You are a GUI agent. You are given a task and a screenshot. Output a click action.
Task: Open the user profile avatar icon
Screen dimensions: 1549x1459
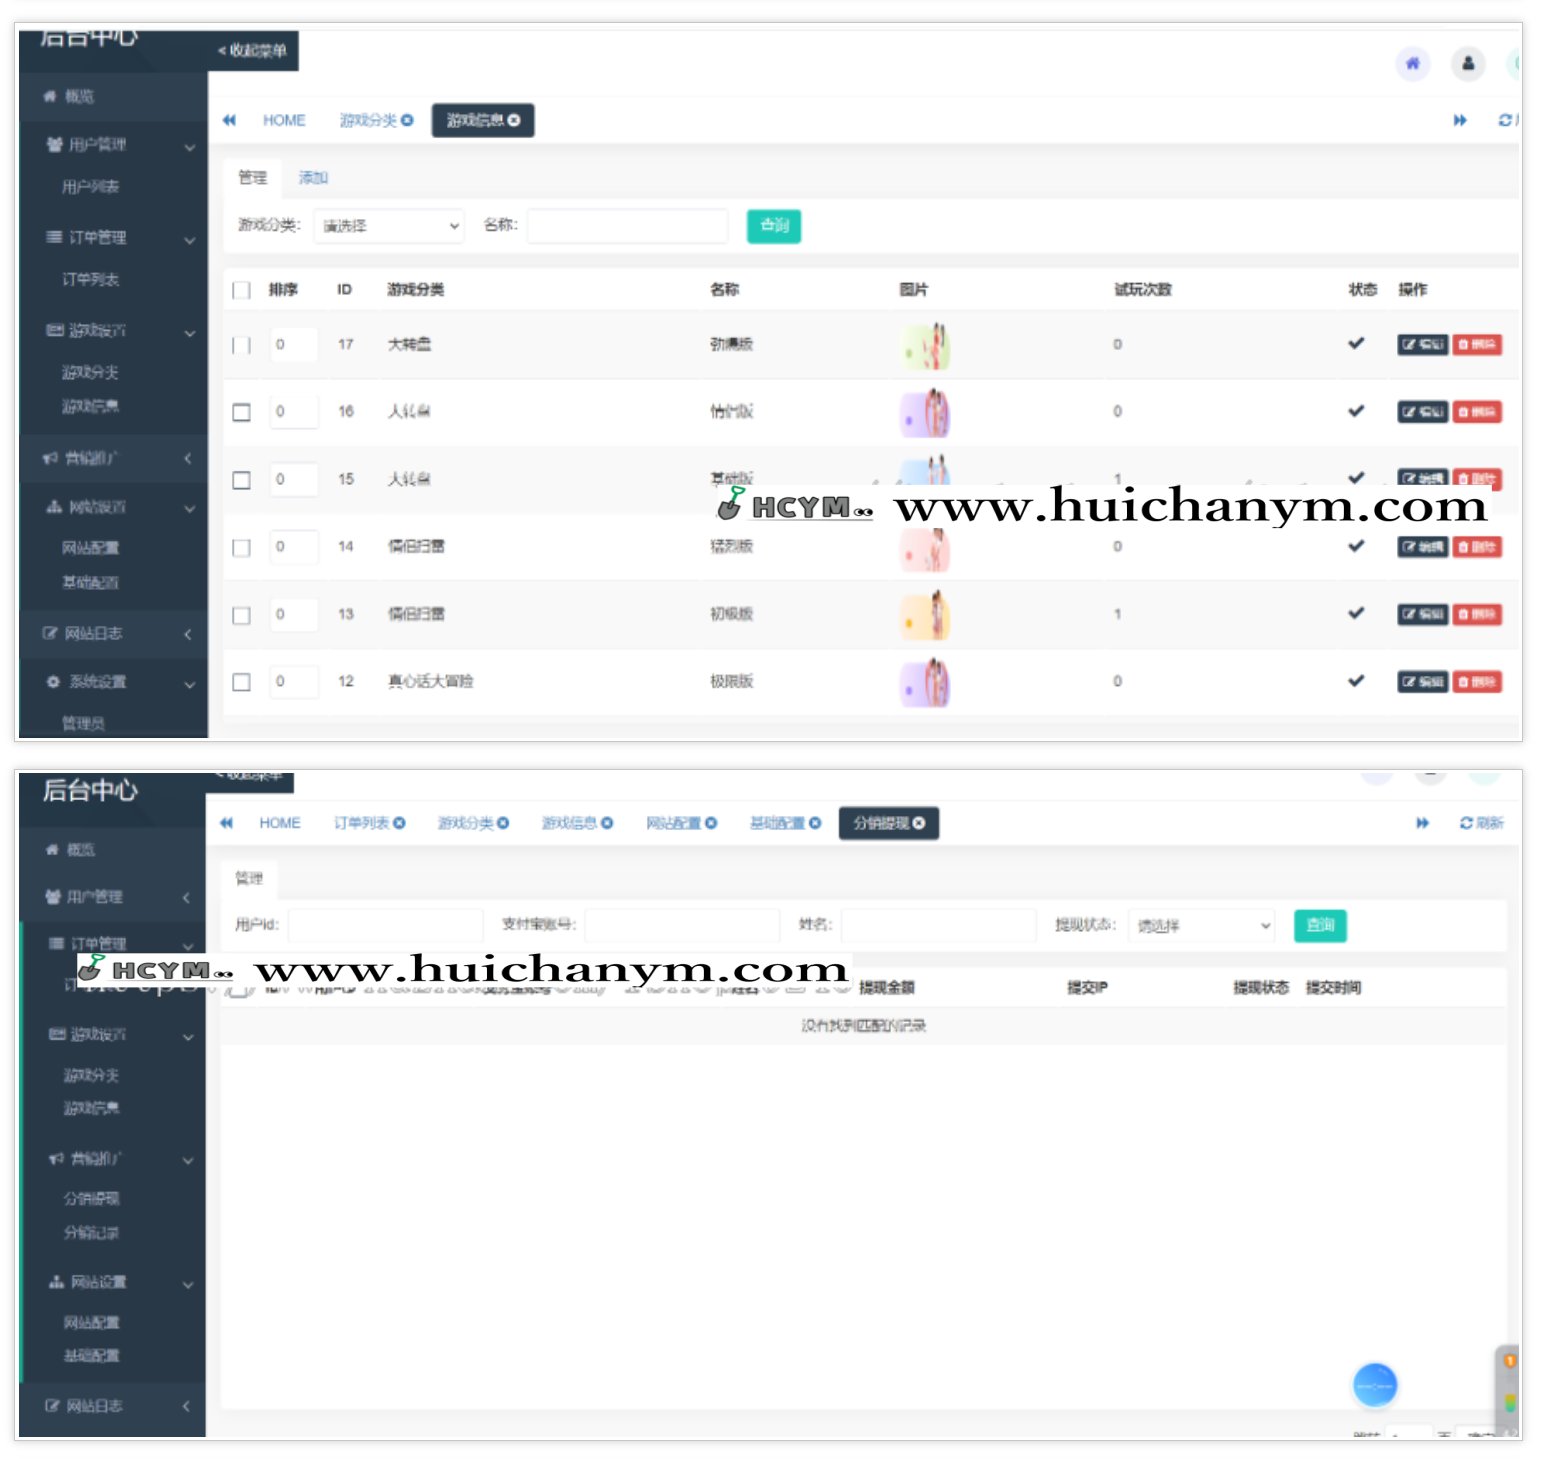tap(1467, 64)
